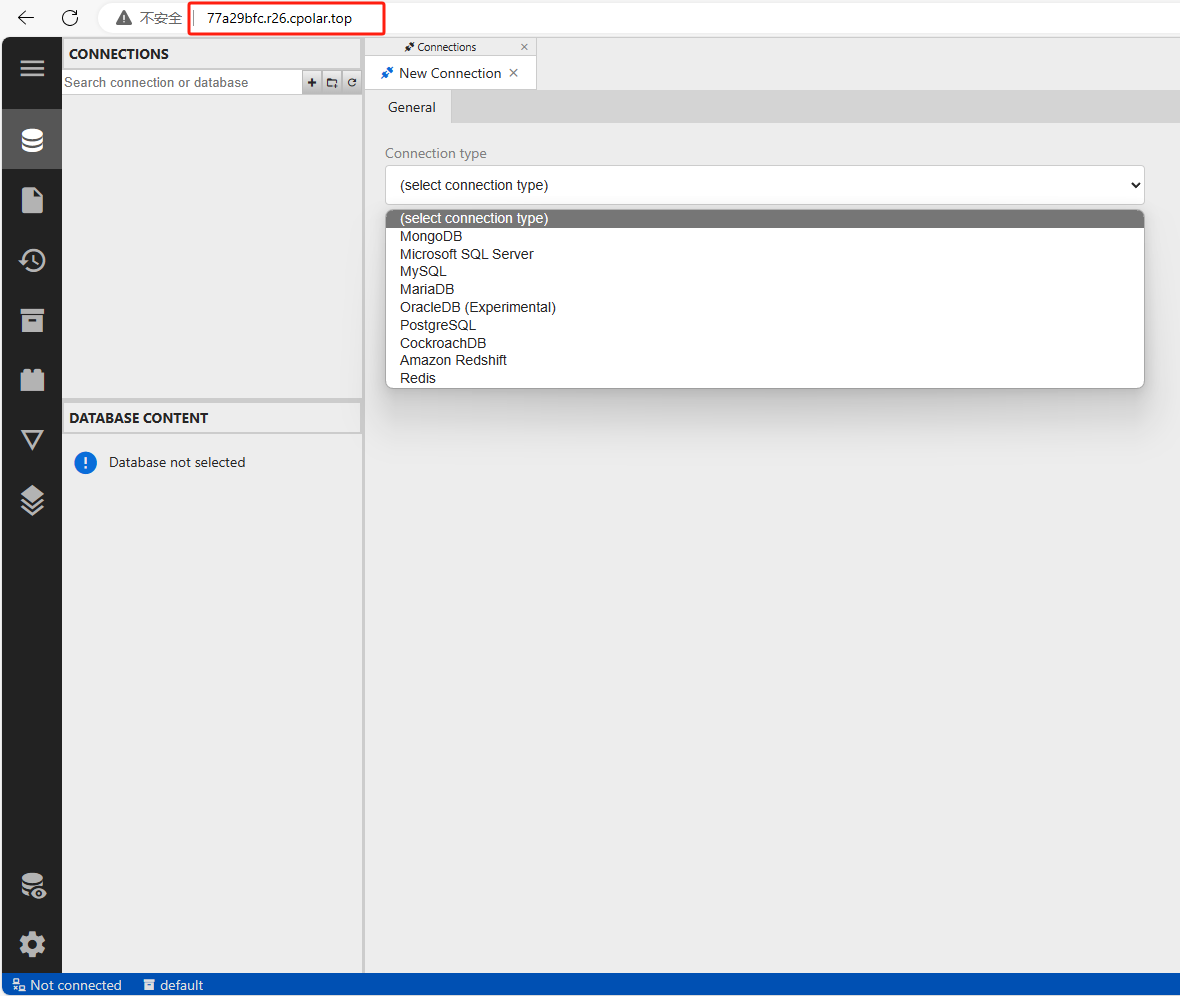Close the New Connection tab
The height and width of the screenshot is (996, 1180).
(x=514, y=73)
